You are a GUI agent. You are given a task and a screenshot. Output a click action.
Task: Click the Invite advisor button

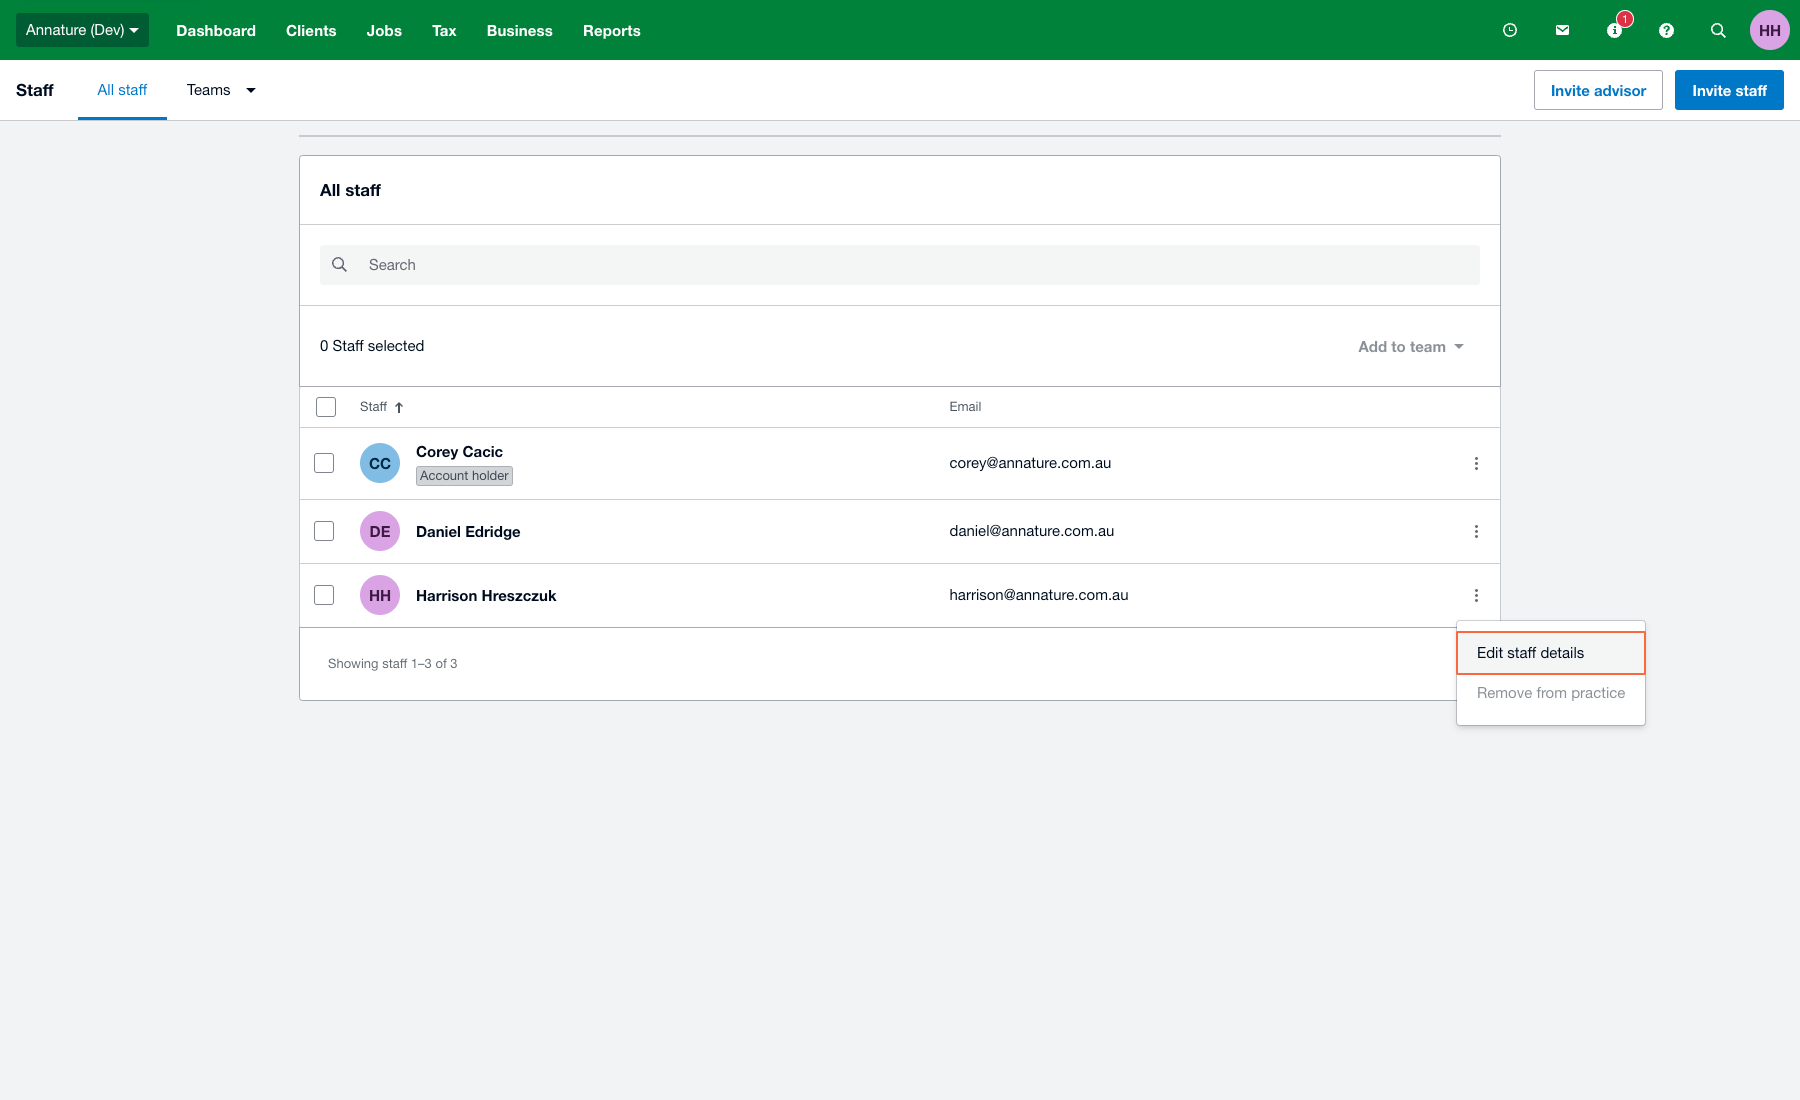tap(1598, 90)
